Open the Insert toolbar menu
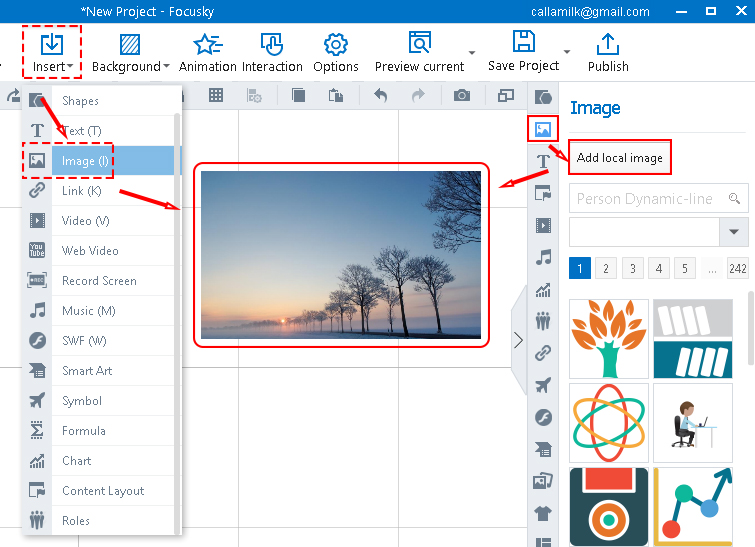755x547 pixels. 52,52
